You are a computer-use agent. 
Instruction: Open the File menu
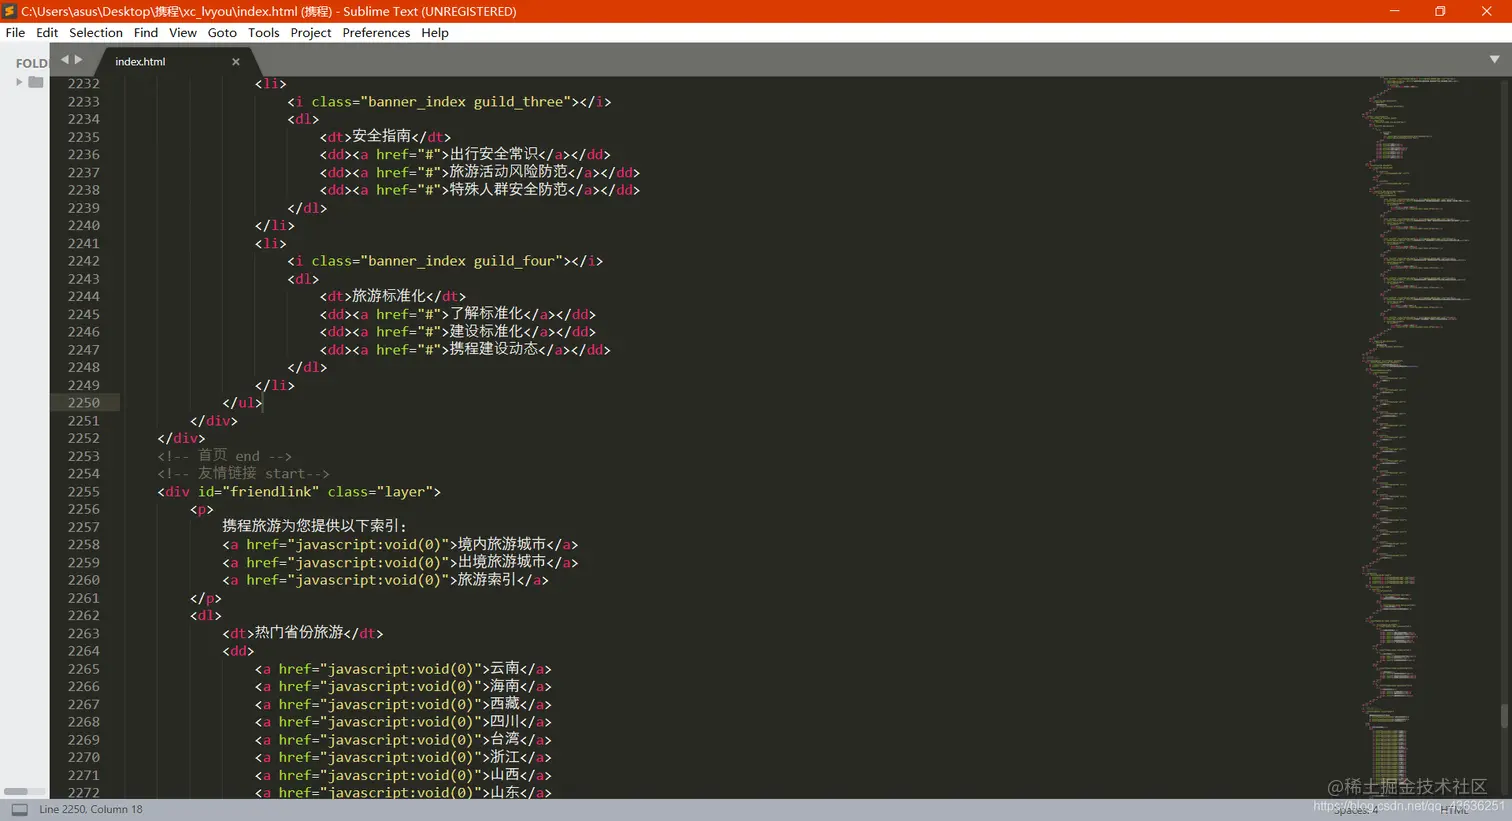[15, 33]
